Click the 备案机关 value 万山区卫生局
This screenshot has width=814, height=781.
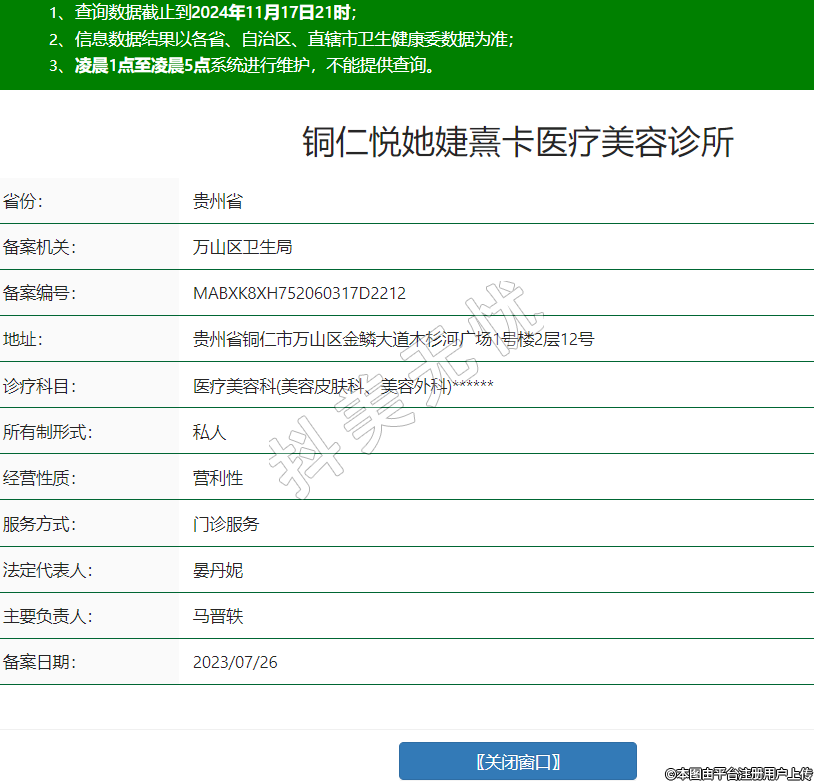[x=242, y=248]
